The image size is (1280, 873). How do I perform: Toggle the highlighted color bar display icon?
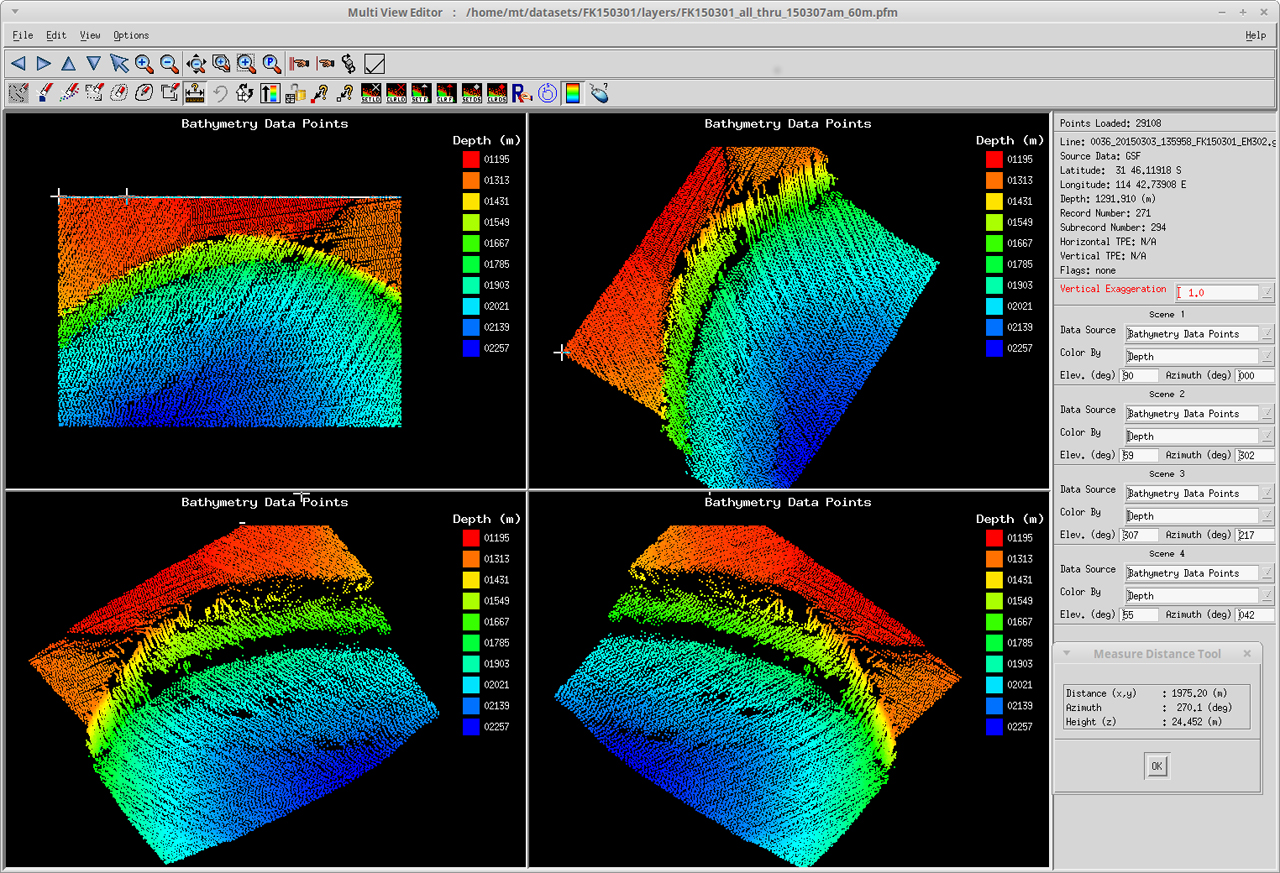tap(572, 93)
